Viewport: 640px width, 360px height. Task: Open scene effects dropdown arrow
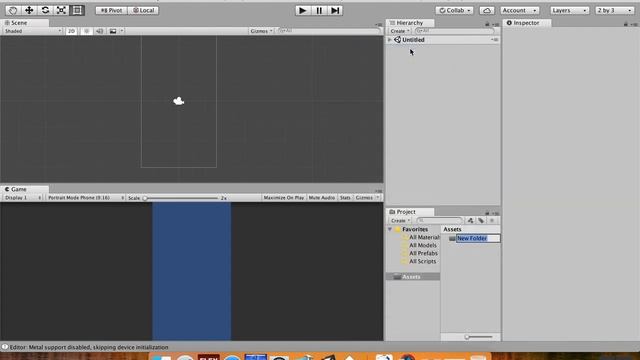click(x=122, y=31)
